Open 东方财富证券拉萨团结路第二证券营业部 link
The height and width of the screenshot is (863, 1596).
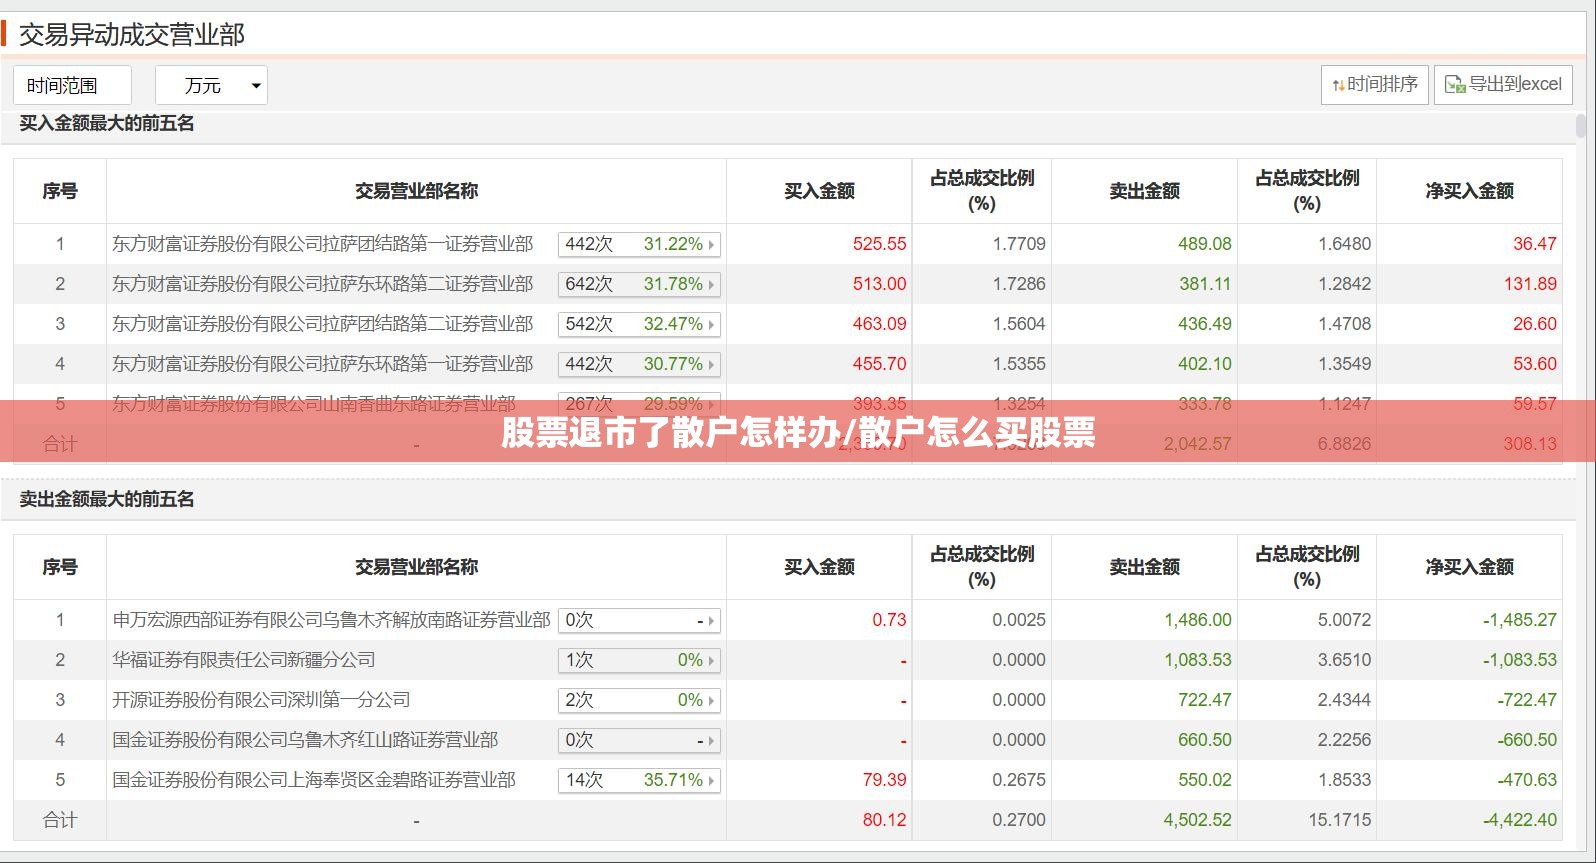[322, 324]
